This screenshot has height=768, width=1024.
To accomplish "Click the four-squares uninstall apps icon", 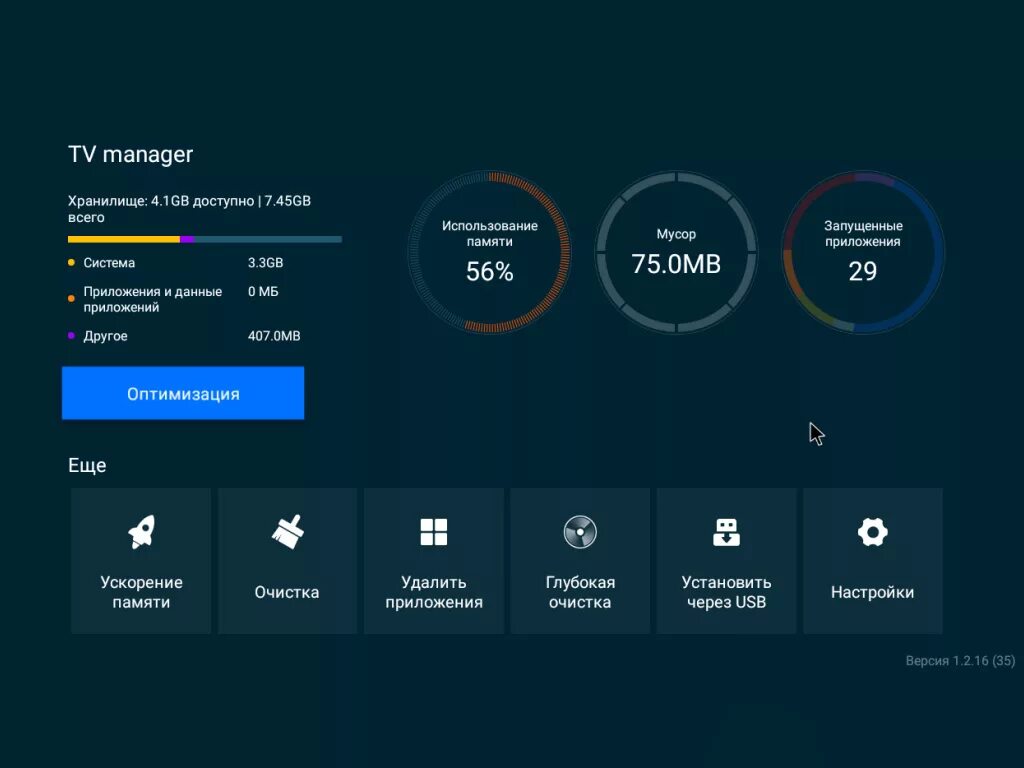I will [434, 532].
